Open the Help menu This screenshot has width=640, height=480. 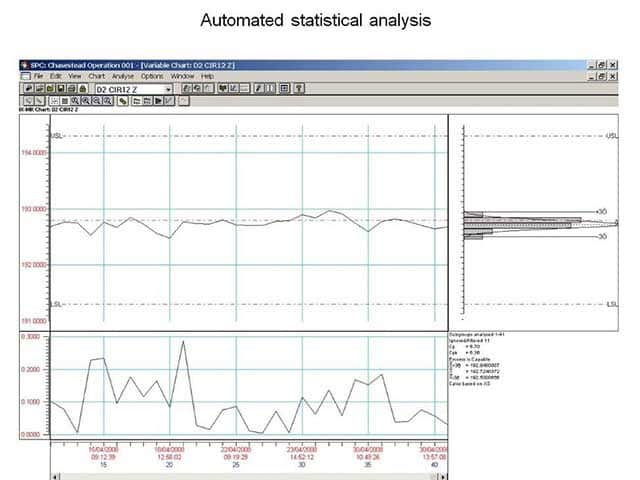pos(207,76)
